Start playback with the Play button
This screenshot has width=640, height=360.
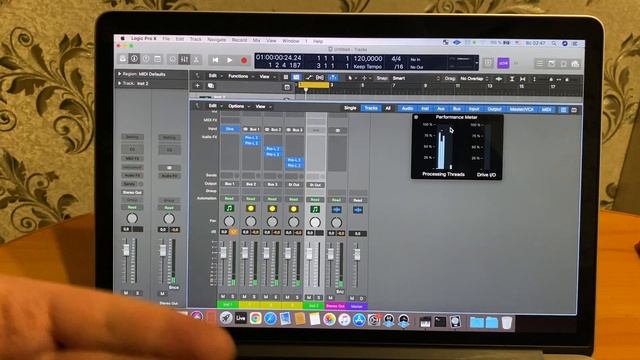230,60
